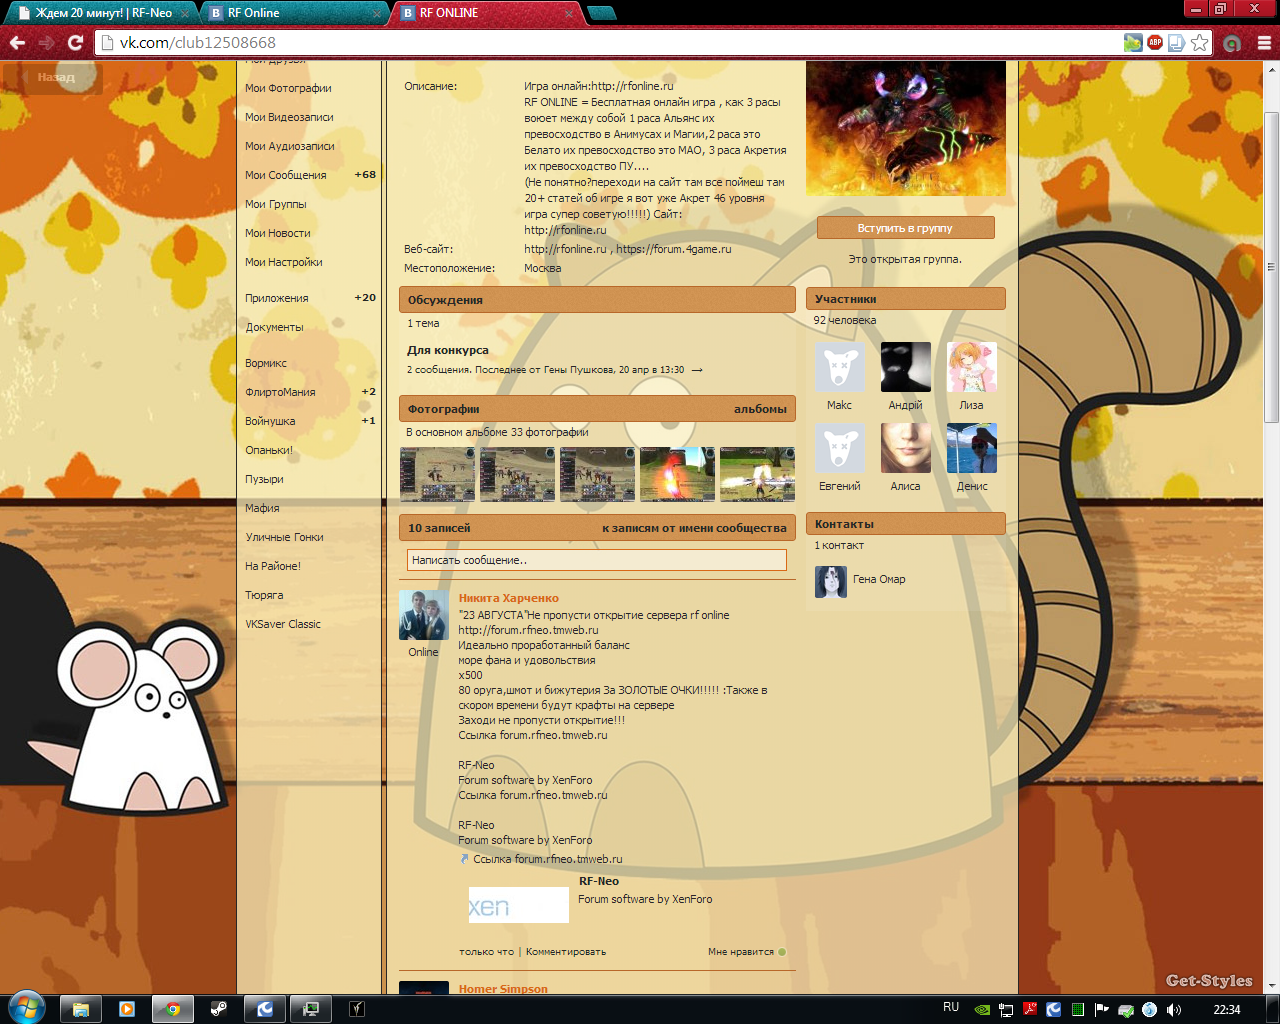This screenshot has height=1024, width=1280.
Task: Click the 'Вступить в группу' button
Action: [x=905, y=228]
